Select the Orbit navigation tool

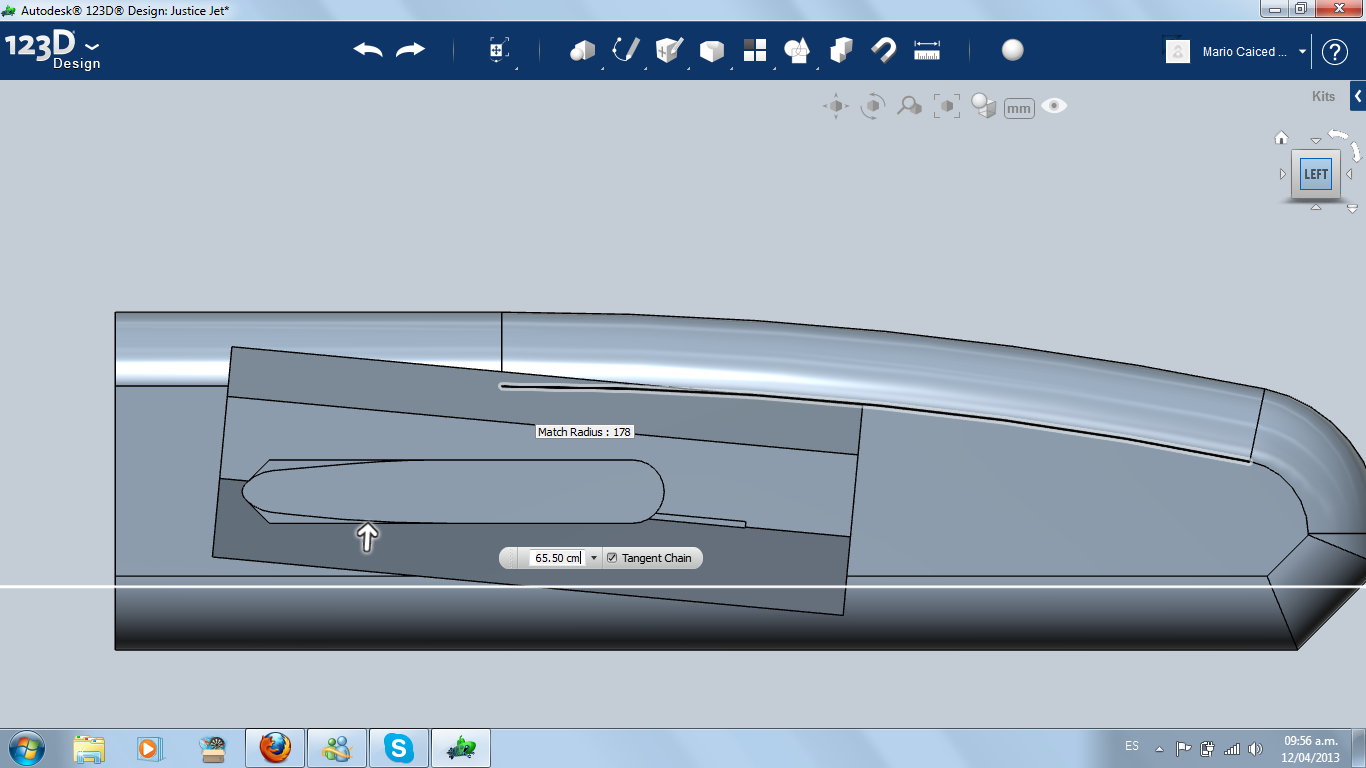[x=873, y=106]
